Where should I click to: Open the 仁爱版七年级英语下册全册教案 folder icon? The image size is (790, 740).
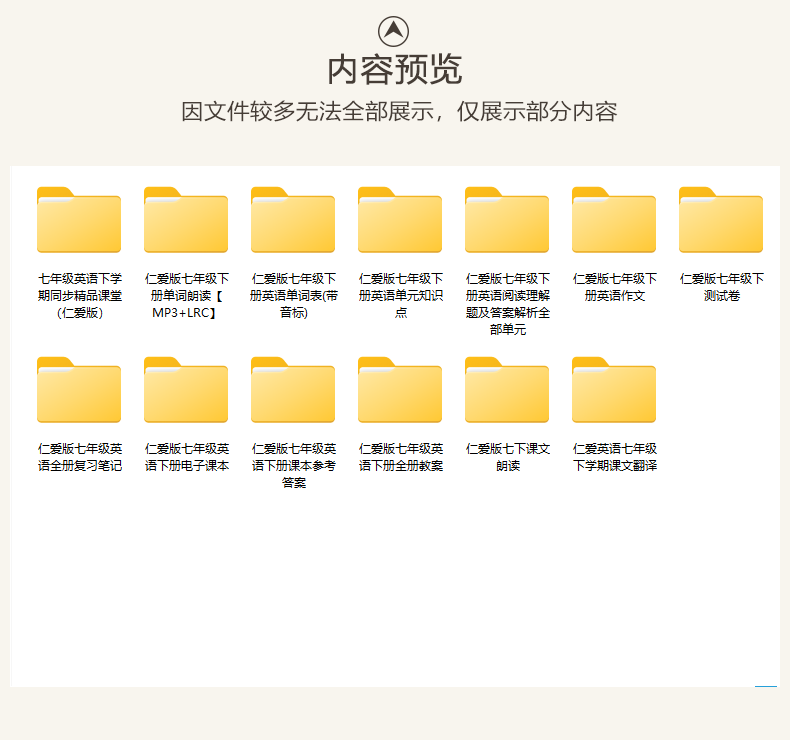coord(400,390)
